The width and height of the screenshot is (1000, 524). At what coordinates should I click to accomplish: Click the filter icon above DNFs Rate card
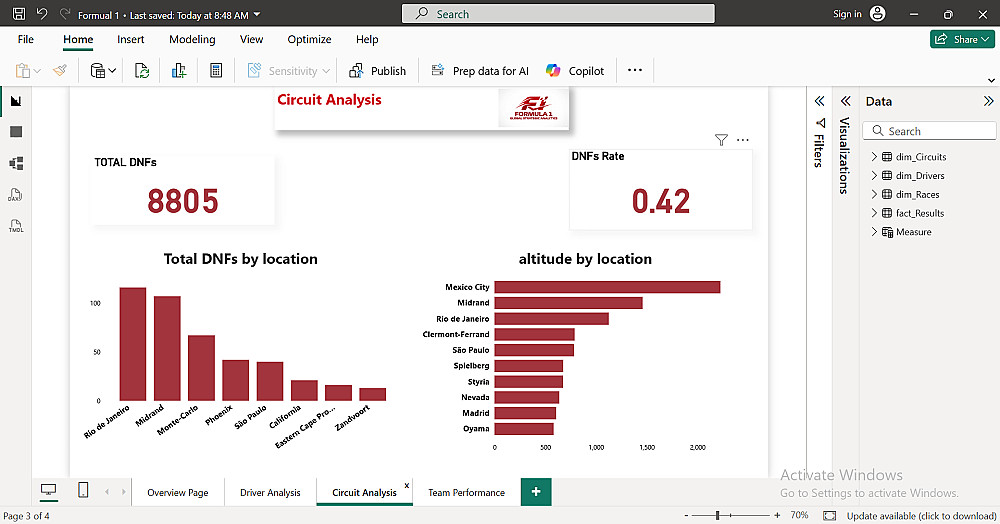[x=721, y=140]
